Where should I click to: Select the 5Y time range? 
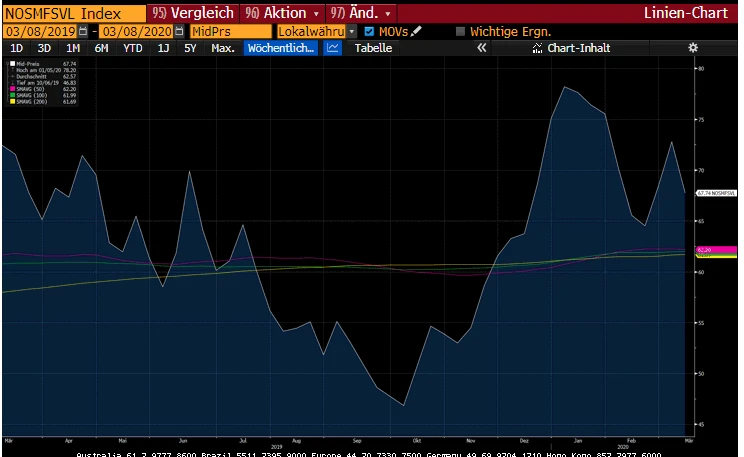point(190,48)
